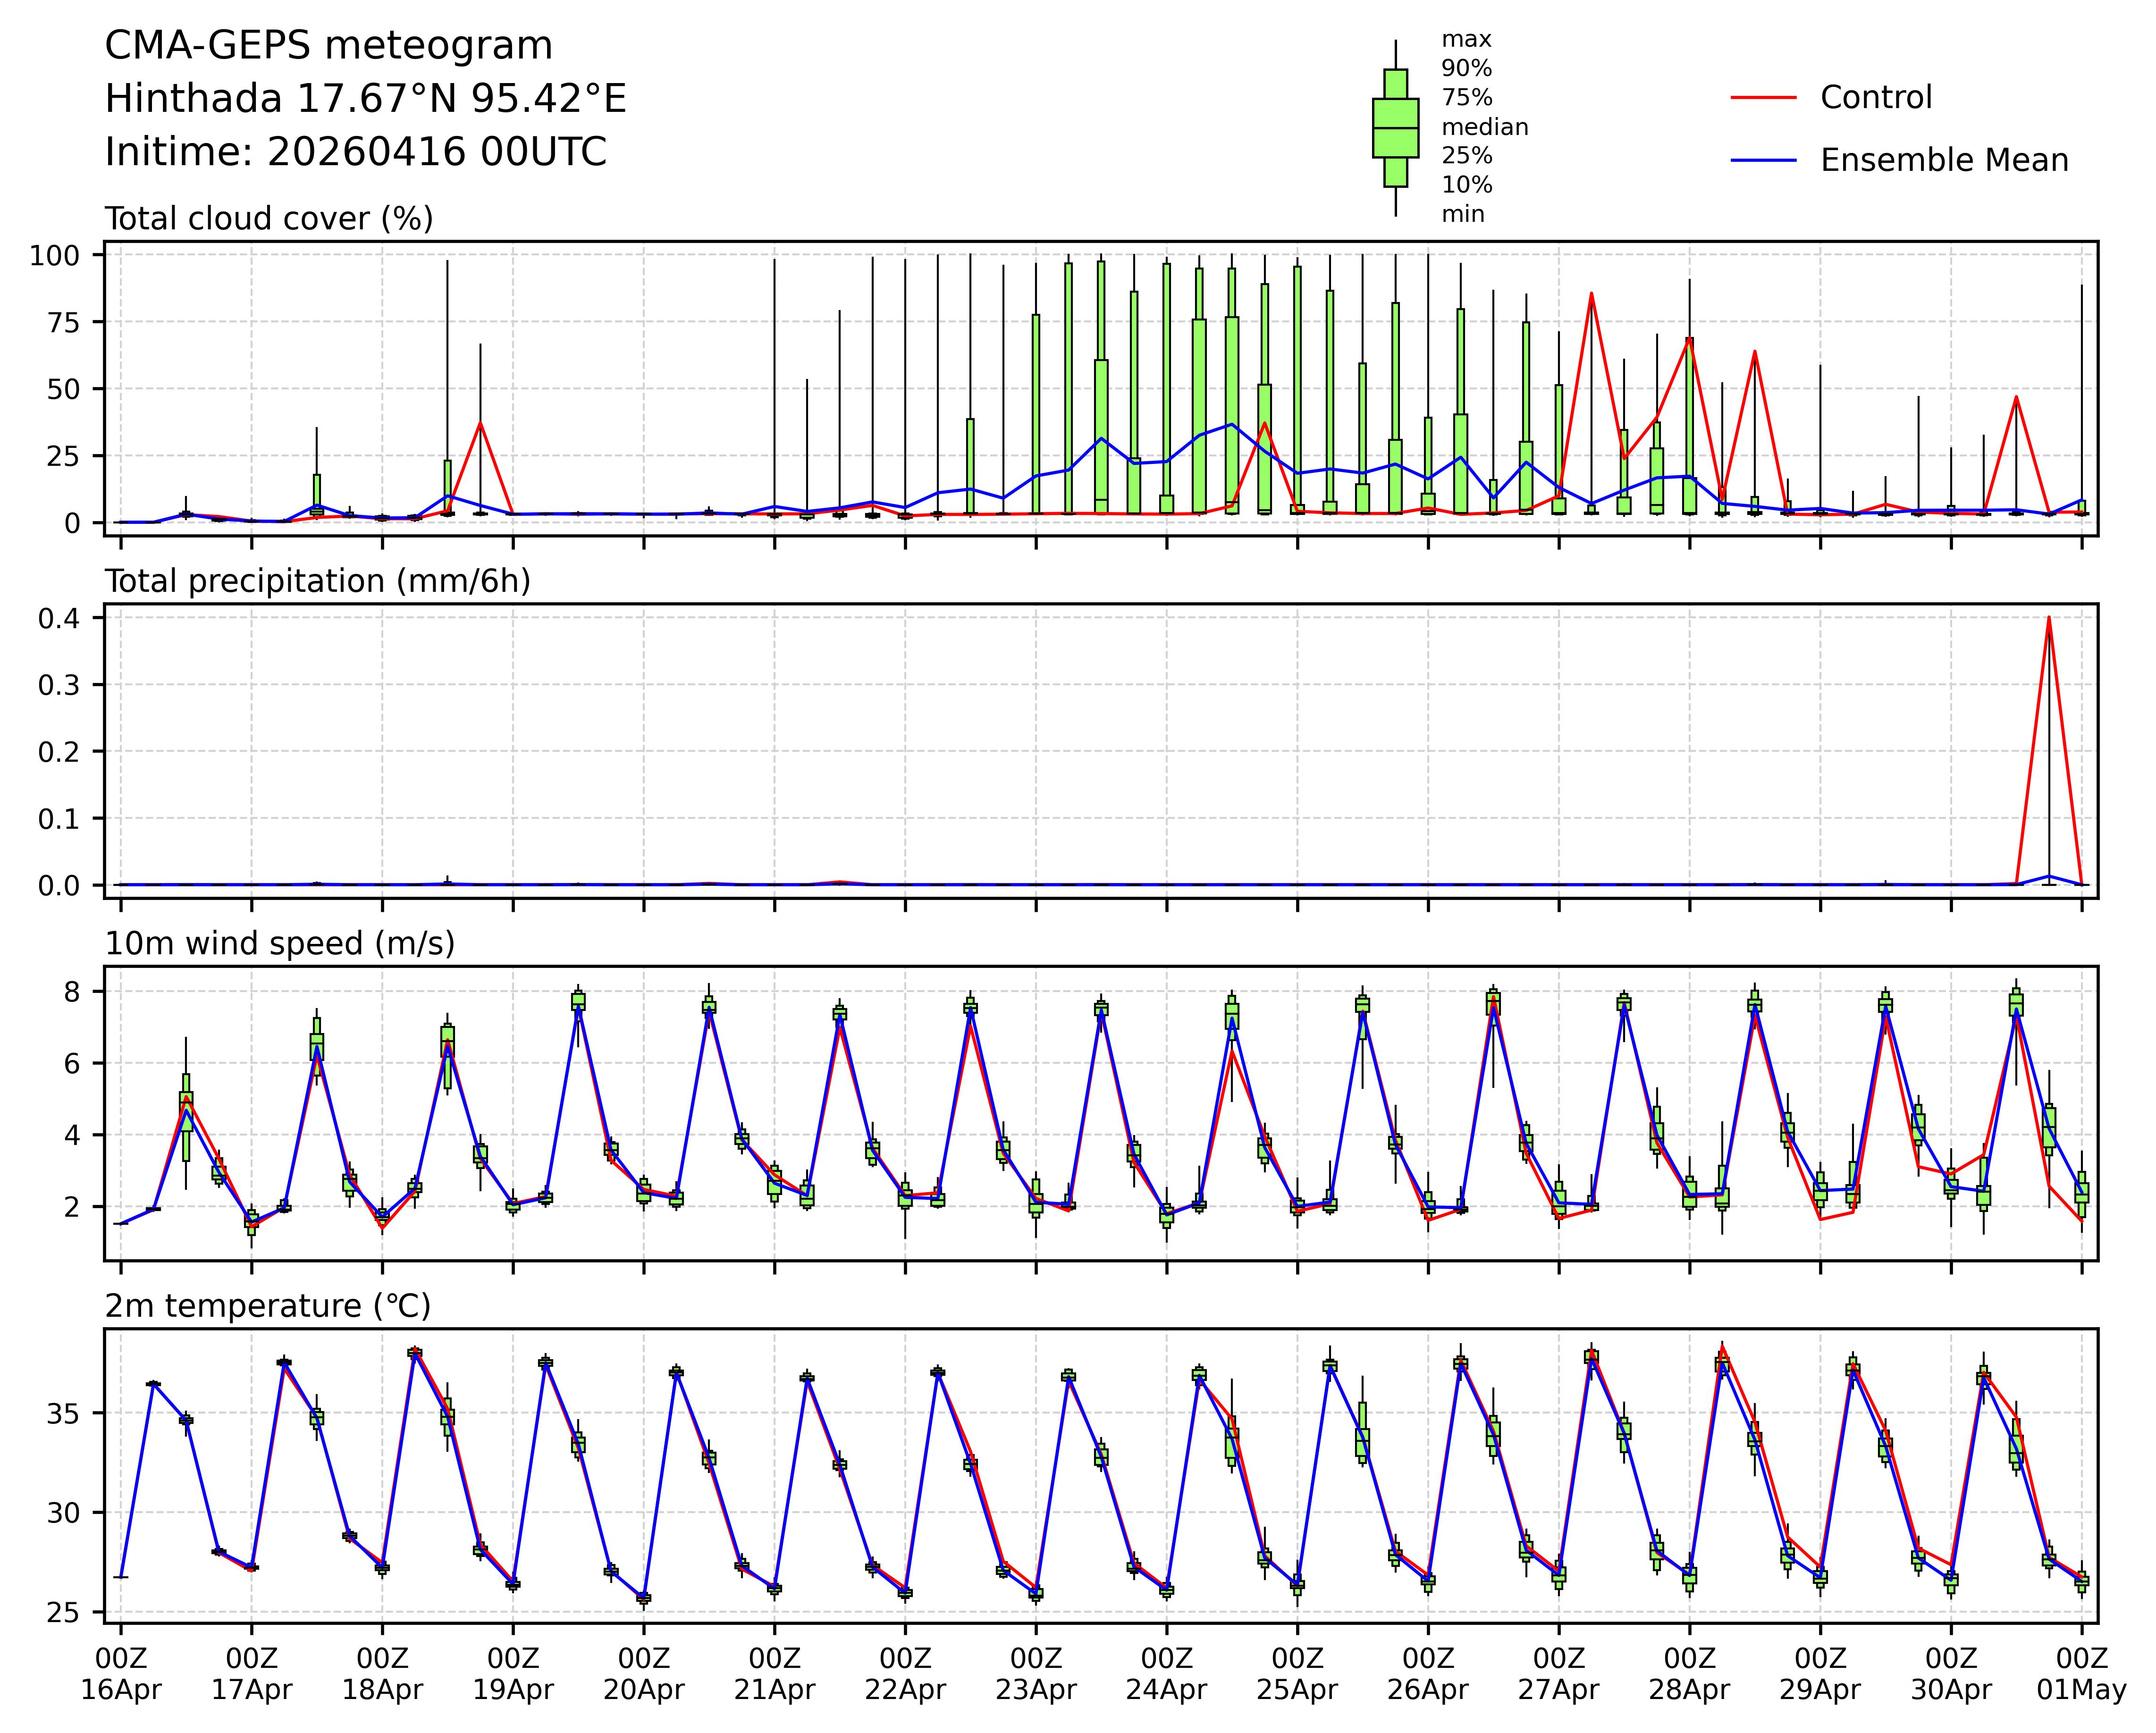2156x1733 pixels.
Task: Click the Initime 20260416 00UTC text
Action: 355,152
